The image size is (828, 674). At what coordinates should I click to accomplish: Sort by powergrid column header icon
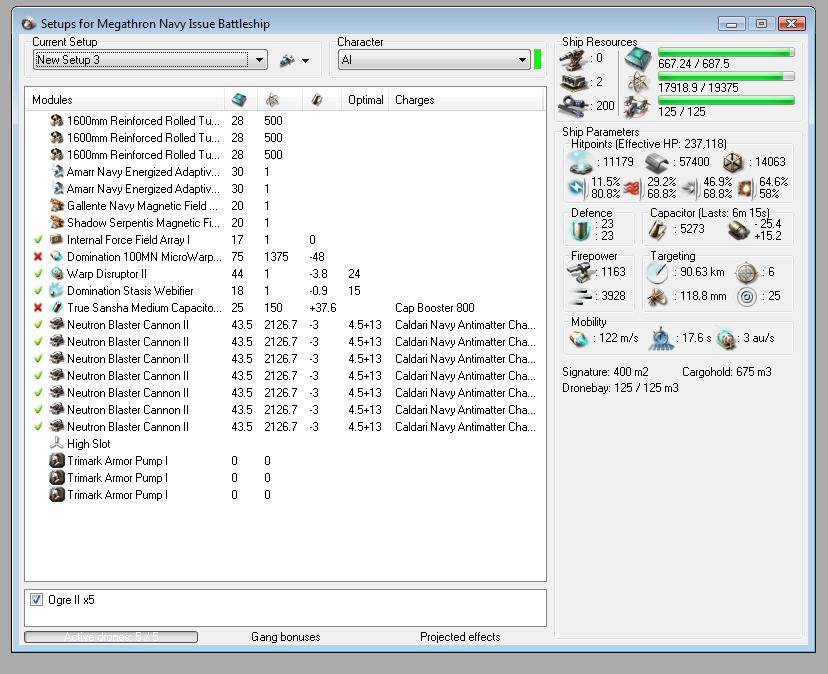[272, 99]
